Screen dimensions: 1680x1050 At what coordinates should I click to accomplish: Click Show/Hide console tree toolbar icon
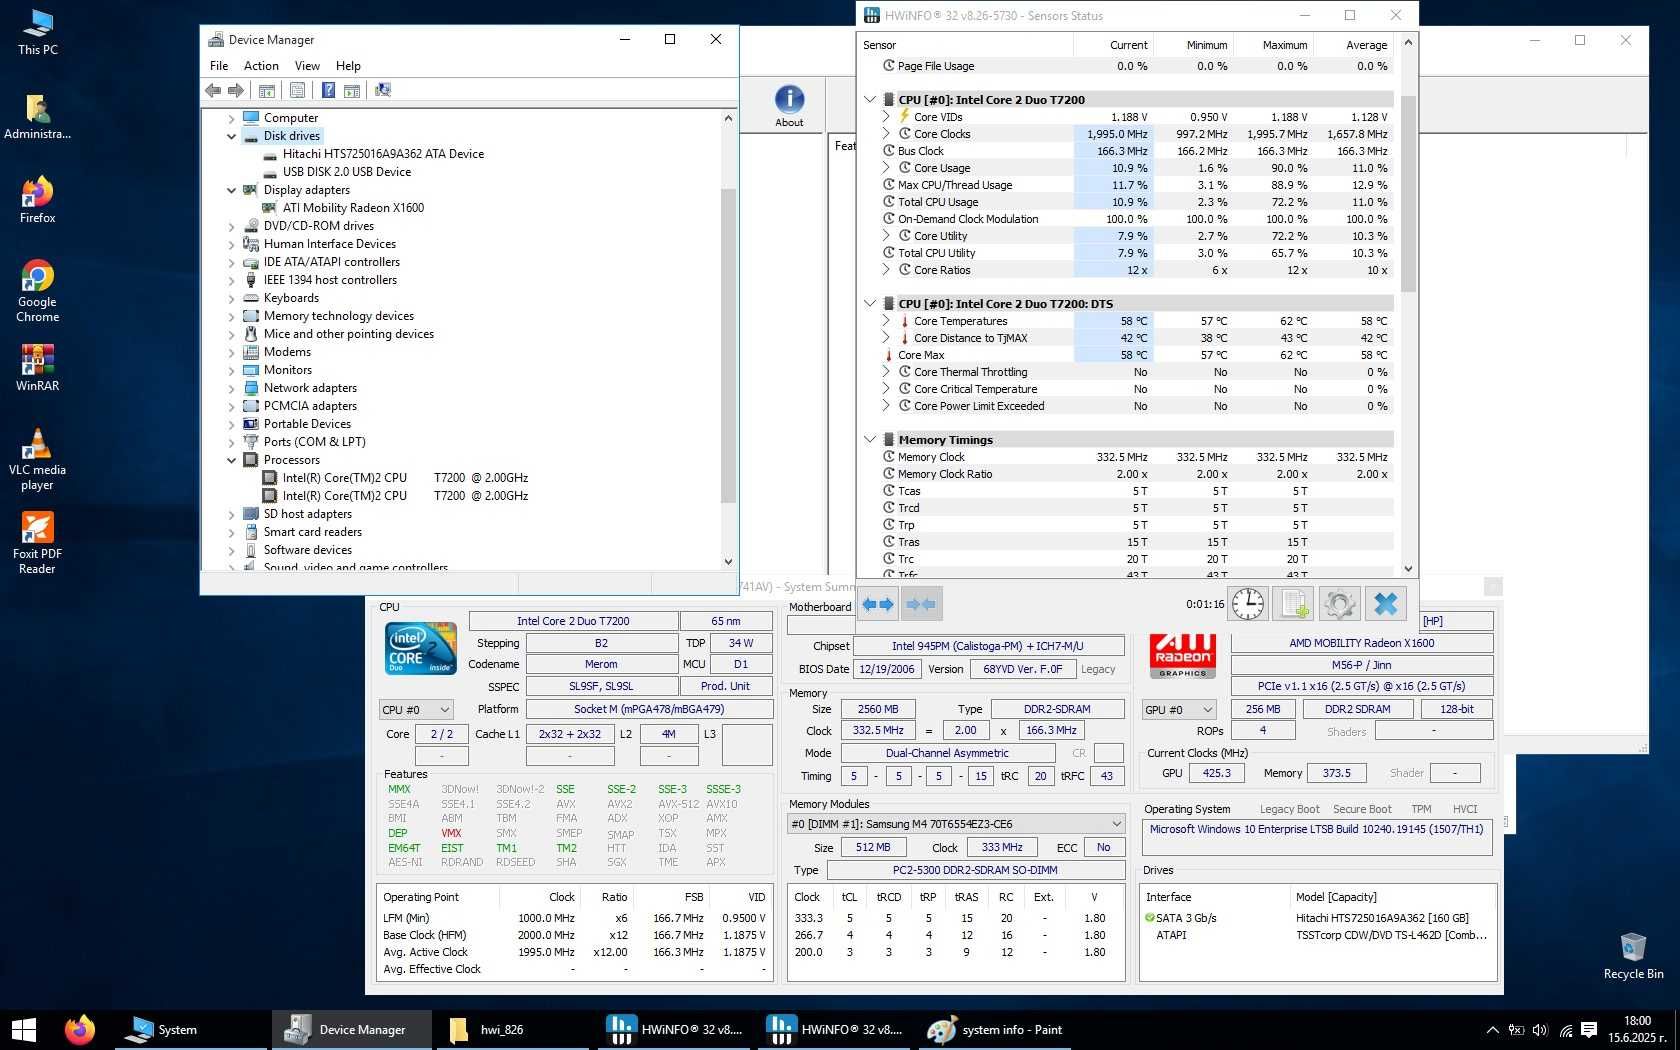(x=267, y=90)
